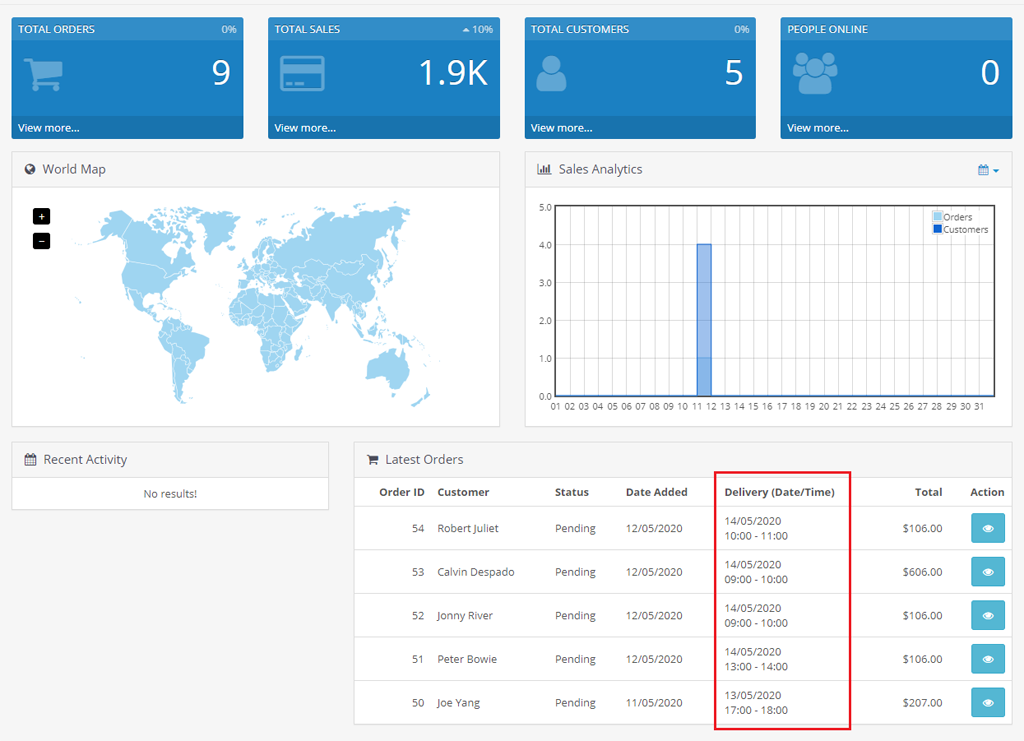Click the Total column header
This screenshot has width=1024, height=741.
(928, 492)
